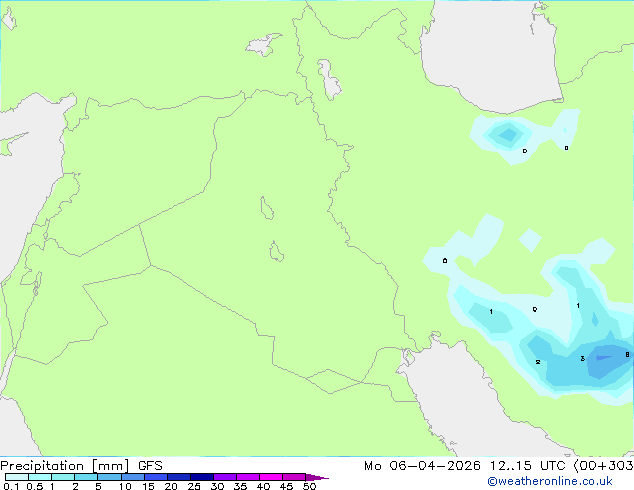
Task: Click the precipitation value "2" on map
Action: click(x=538, y=362)
